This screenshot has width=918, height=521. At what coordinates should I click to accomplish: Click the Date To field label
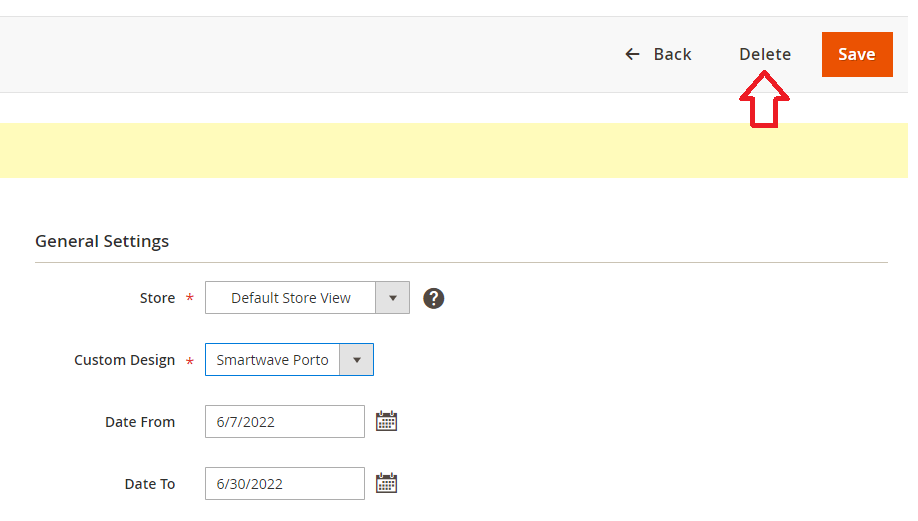(150, 484)
